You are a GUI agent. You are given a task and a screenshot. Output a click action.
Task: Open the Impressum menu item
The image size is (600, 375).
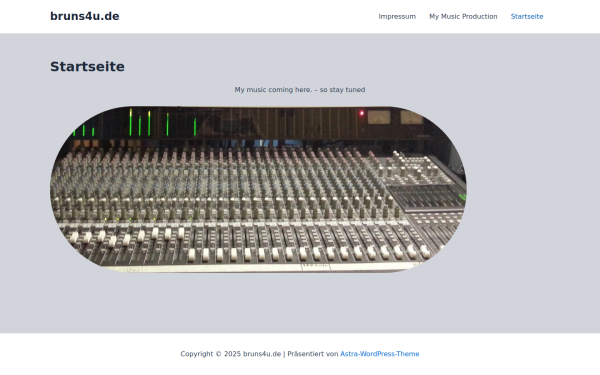click(x=397, y=16)
